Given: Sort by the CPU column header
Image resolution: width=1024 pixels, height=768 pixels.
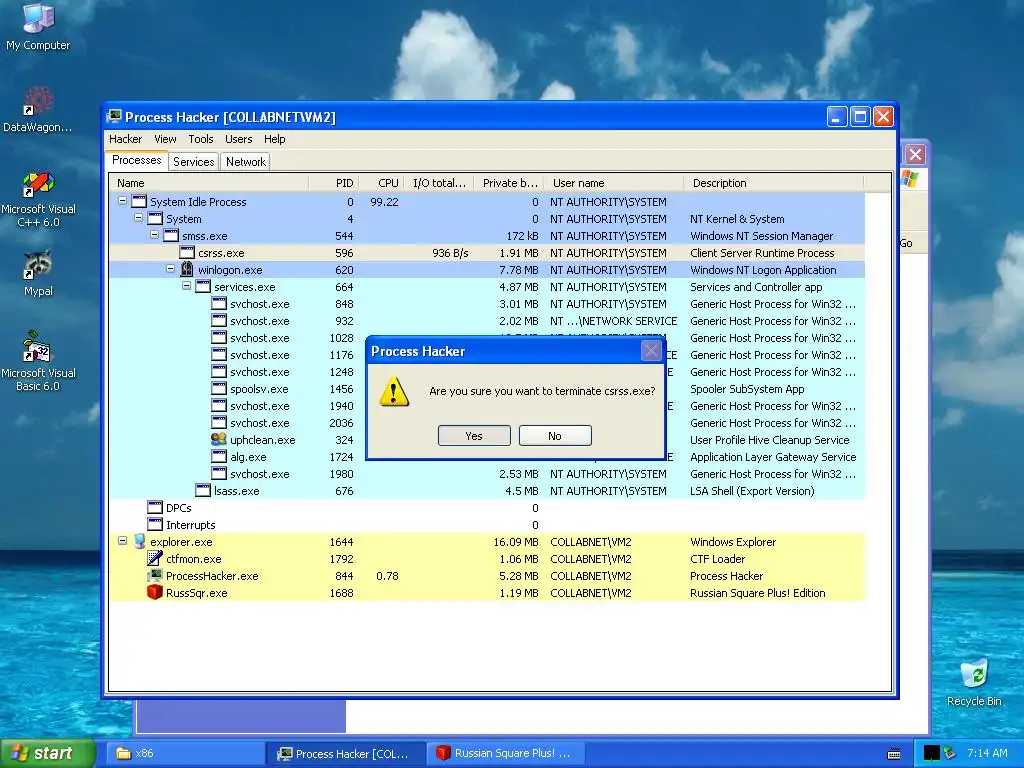Looking at the screenshot, I should pos(381,183).
